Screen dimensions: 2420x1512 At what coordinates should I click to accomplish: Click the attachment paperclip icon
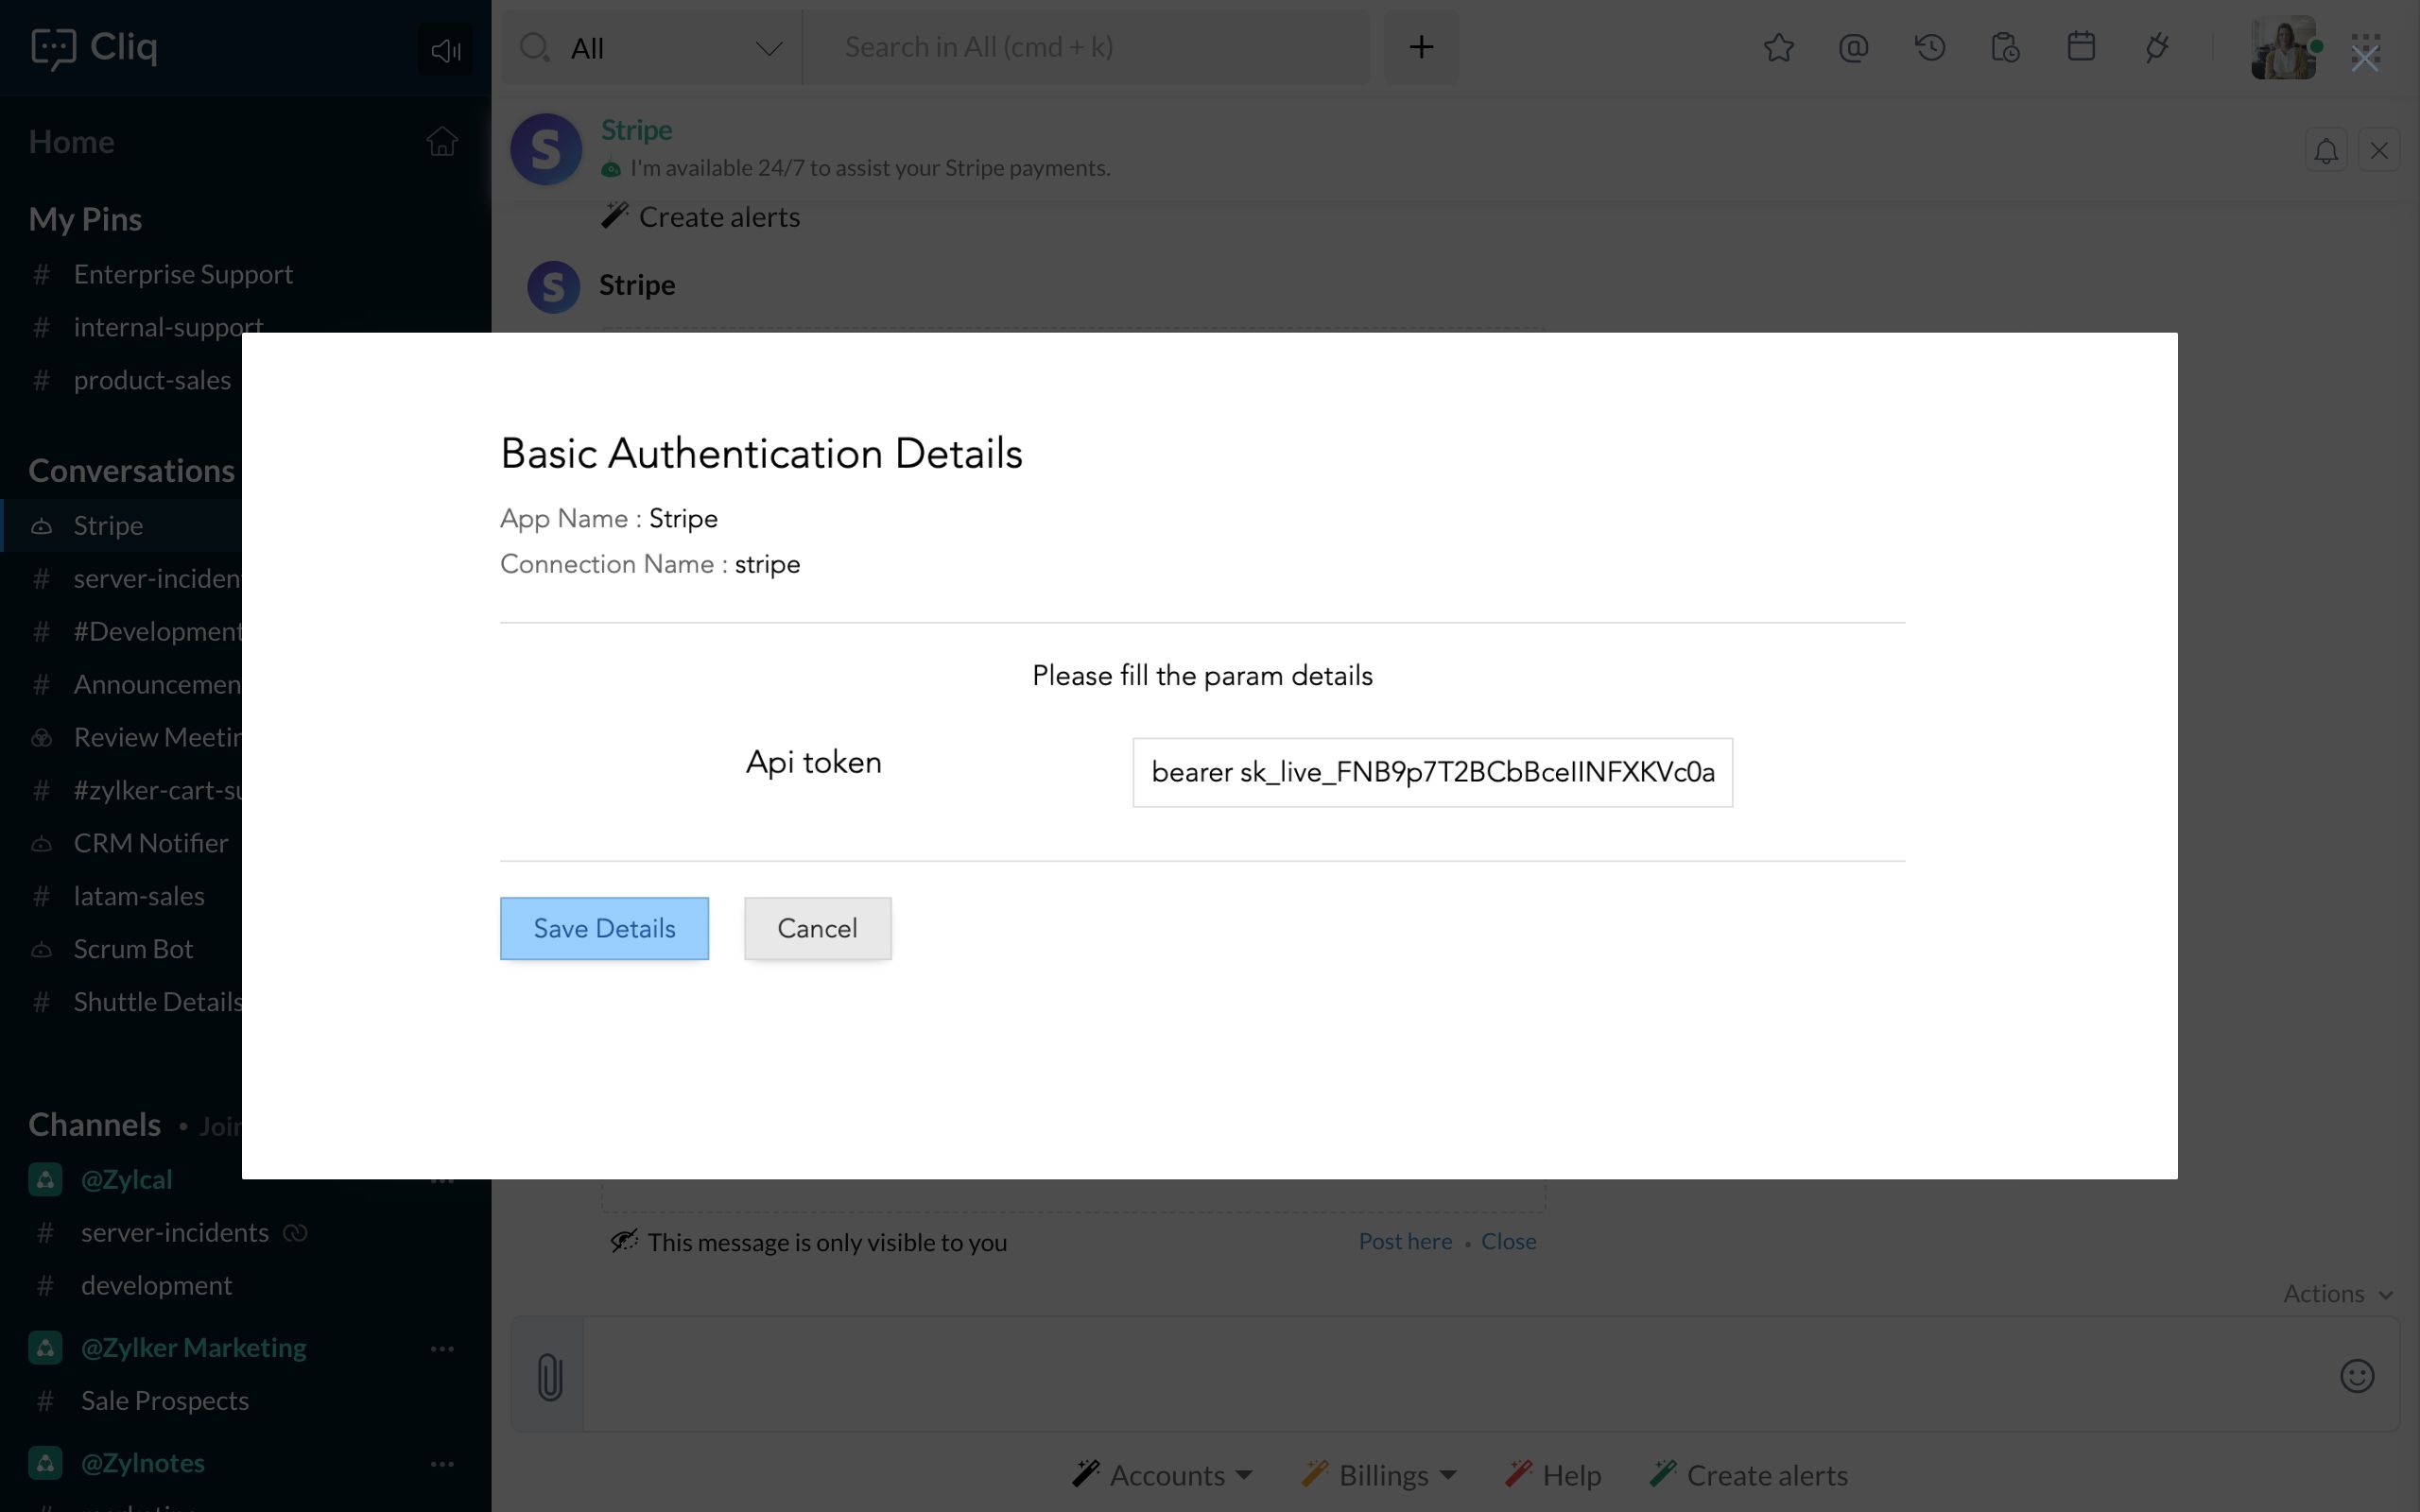tap(549, 1376)
